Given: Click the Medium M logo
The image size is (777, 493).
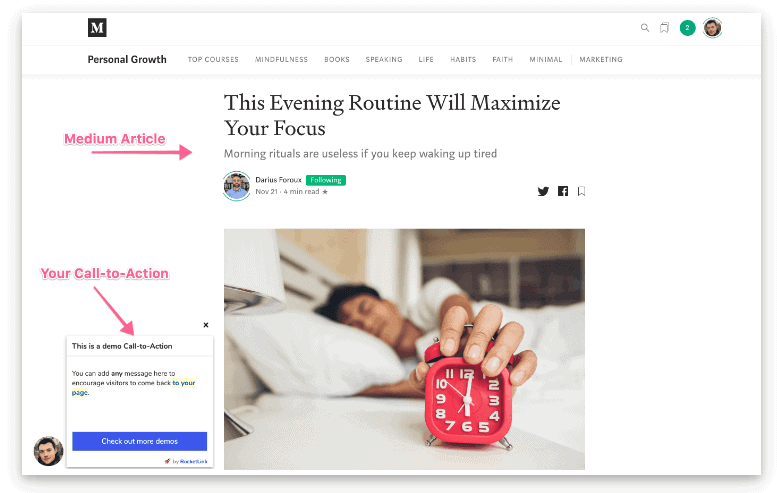Looking at the screenshot, I should (x=97, y=28).
